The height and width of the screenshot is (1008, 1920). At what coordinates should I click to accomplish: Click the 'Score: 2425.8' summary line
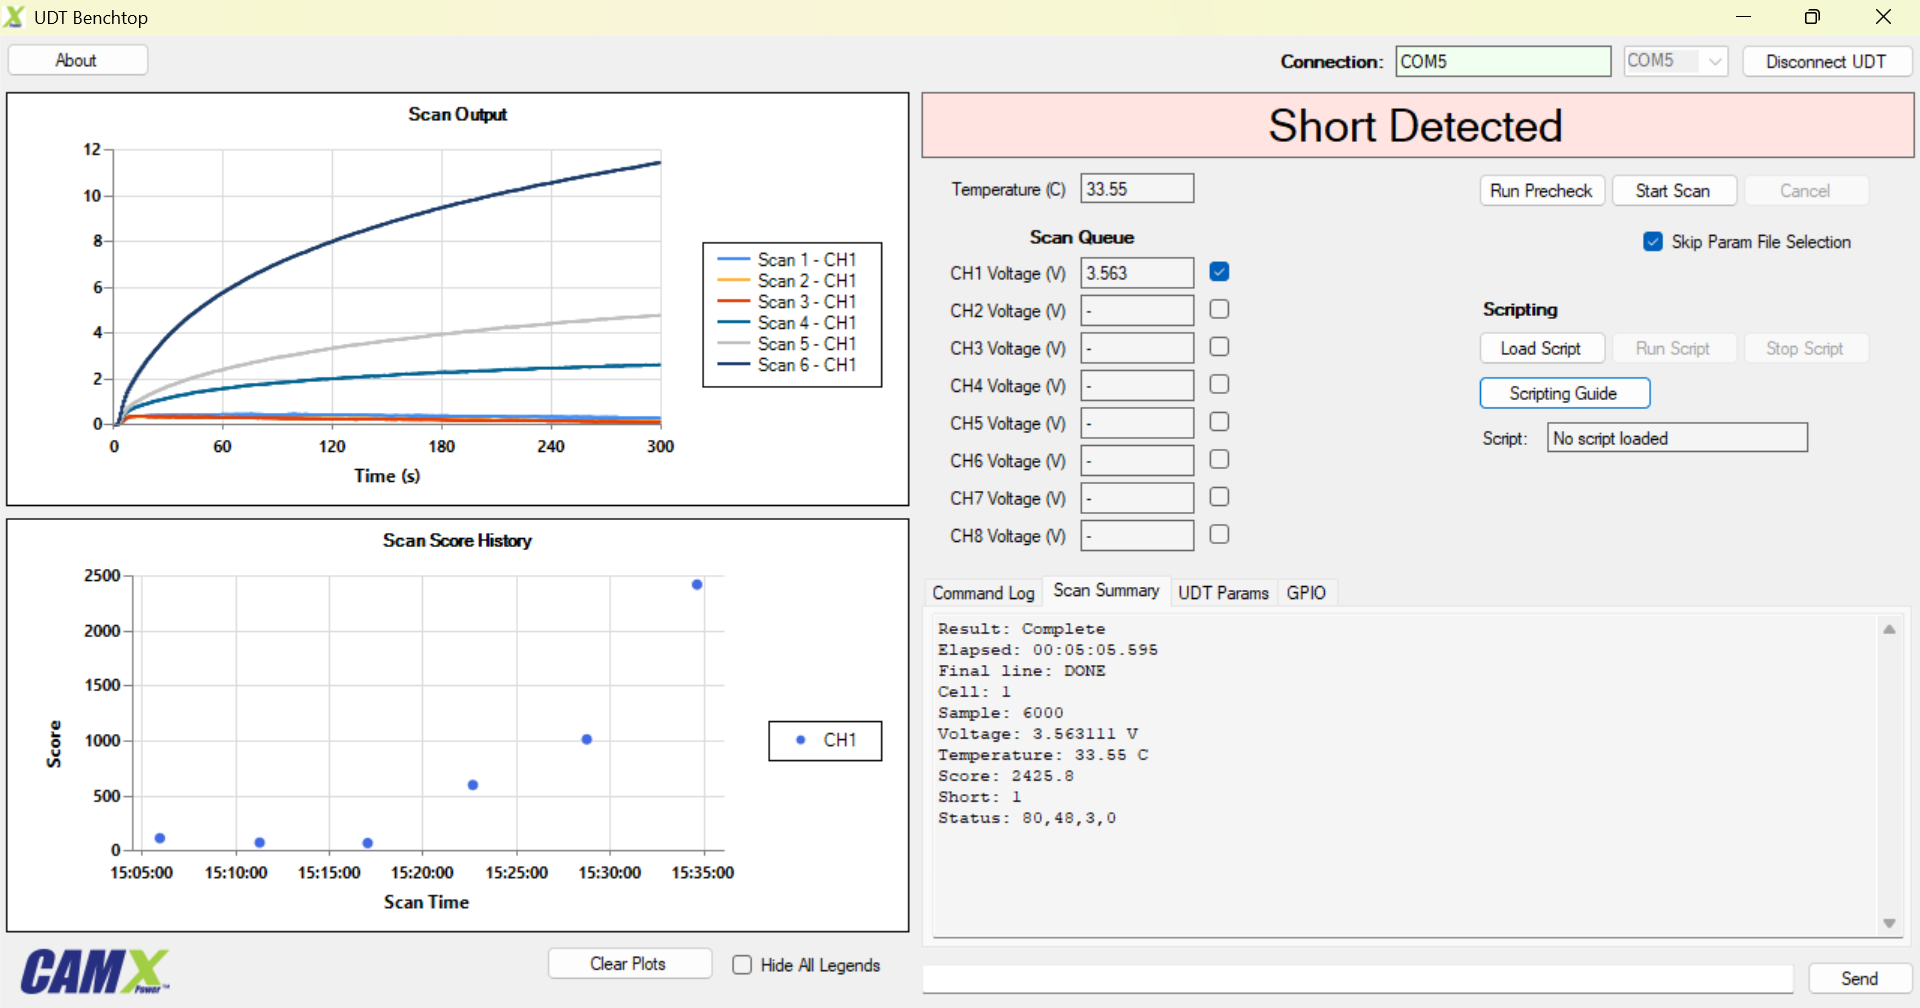click(x=1005, y=776)
